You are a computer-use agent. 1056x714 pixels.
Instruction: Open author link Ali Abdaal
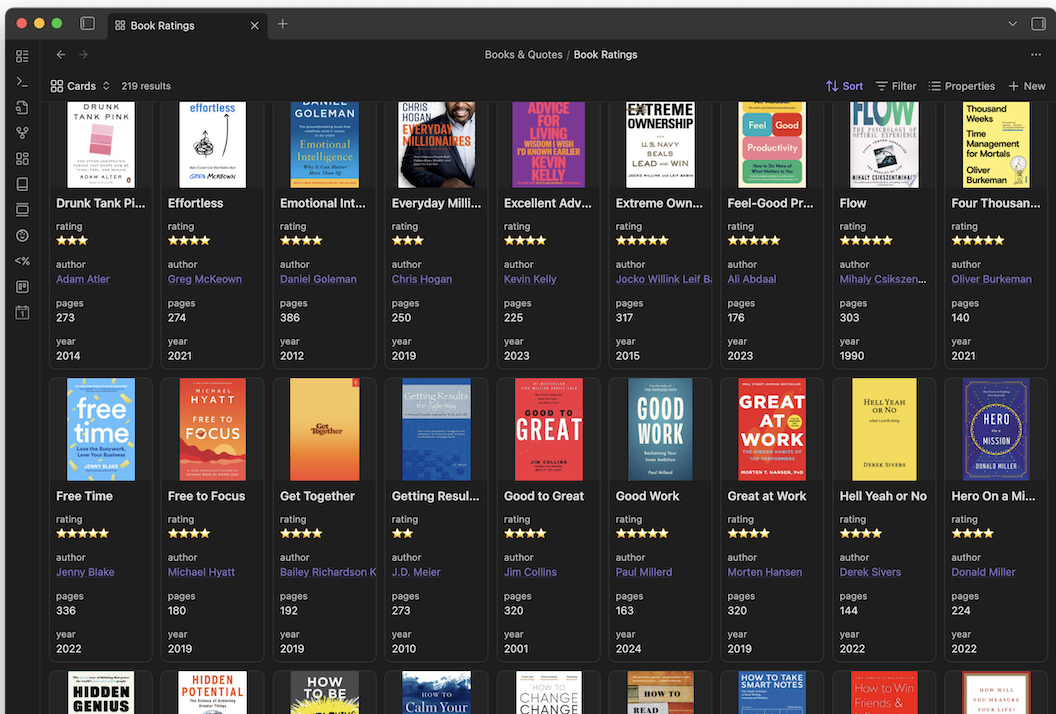(752, 279)
